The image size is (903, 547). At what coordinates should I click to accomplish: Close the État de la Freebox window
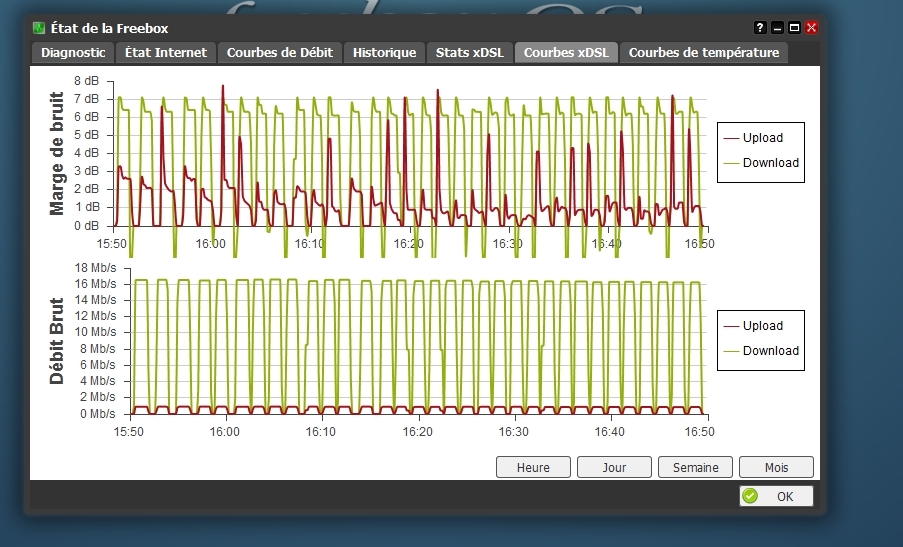811,28
